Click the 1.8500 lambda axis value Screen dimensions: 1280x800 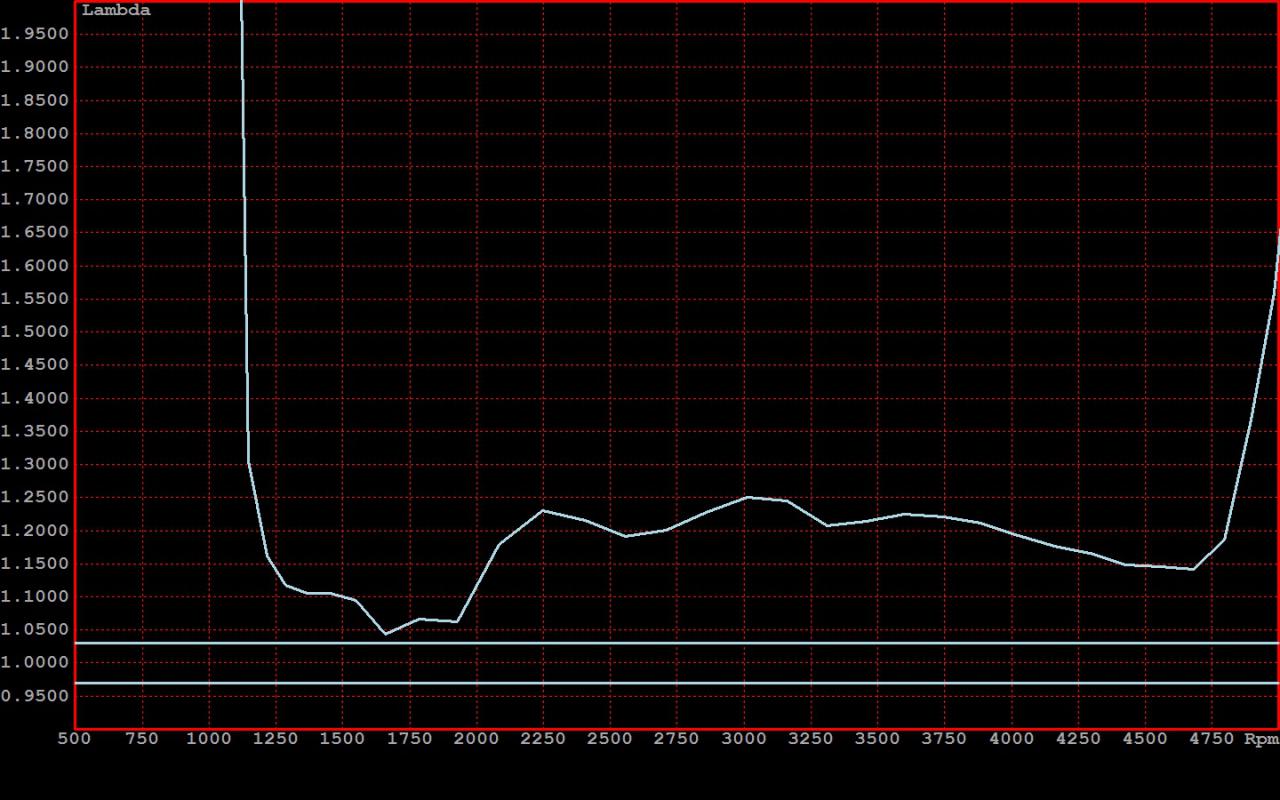point(35,100)
